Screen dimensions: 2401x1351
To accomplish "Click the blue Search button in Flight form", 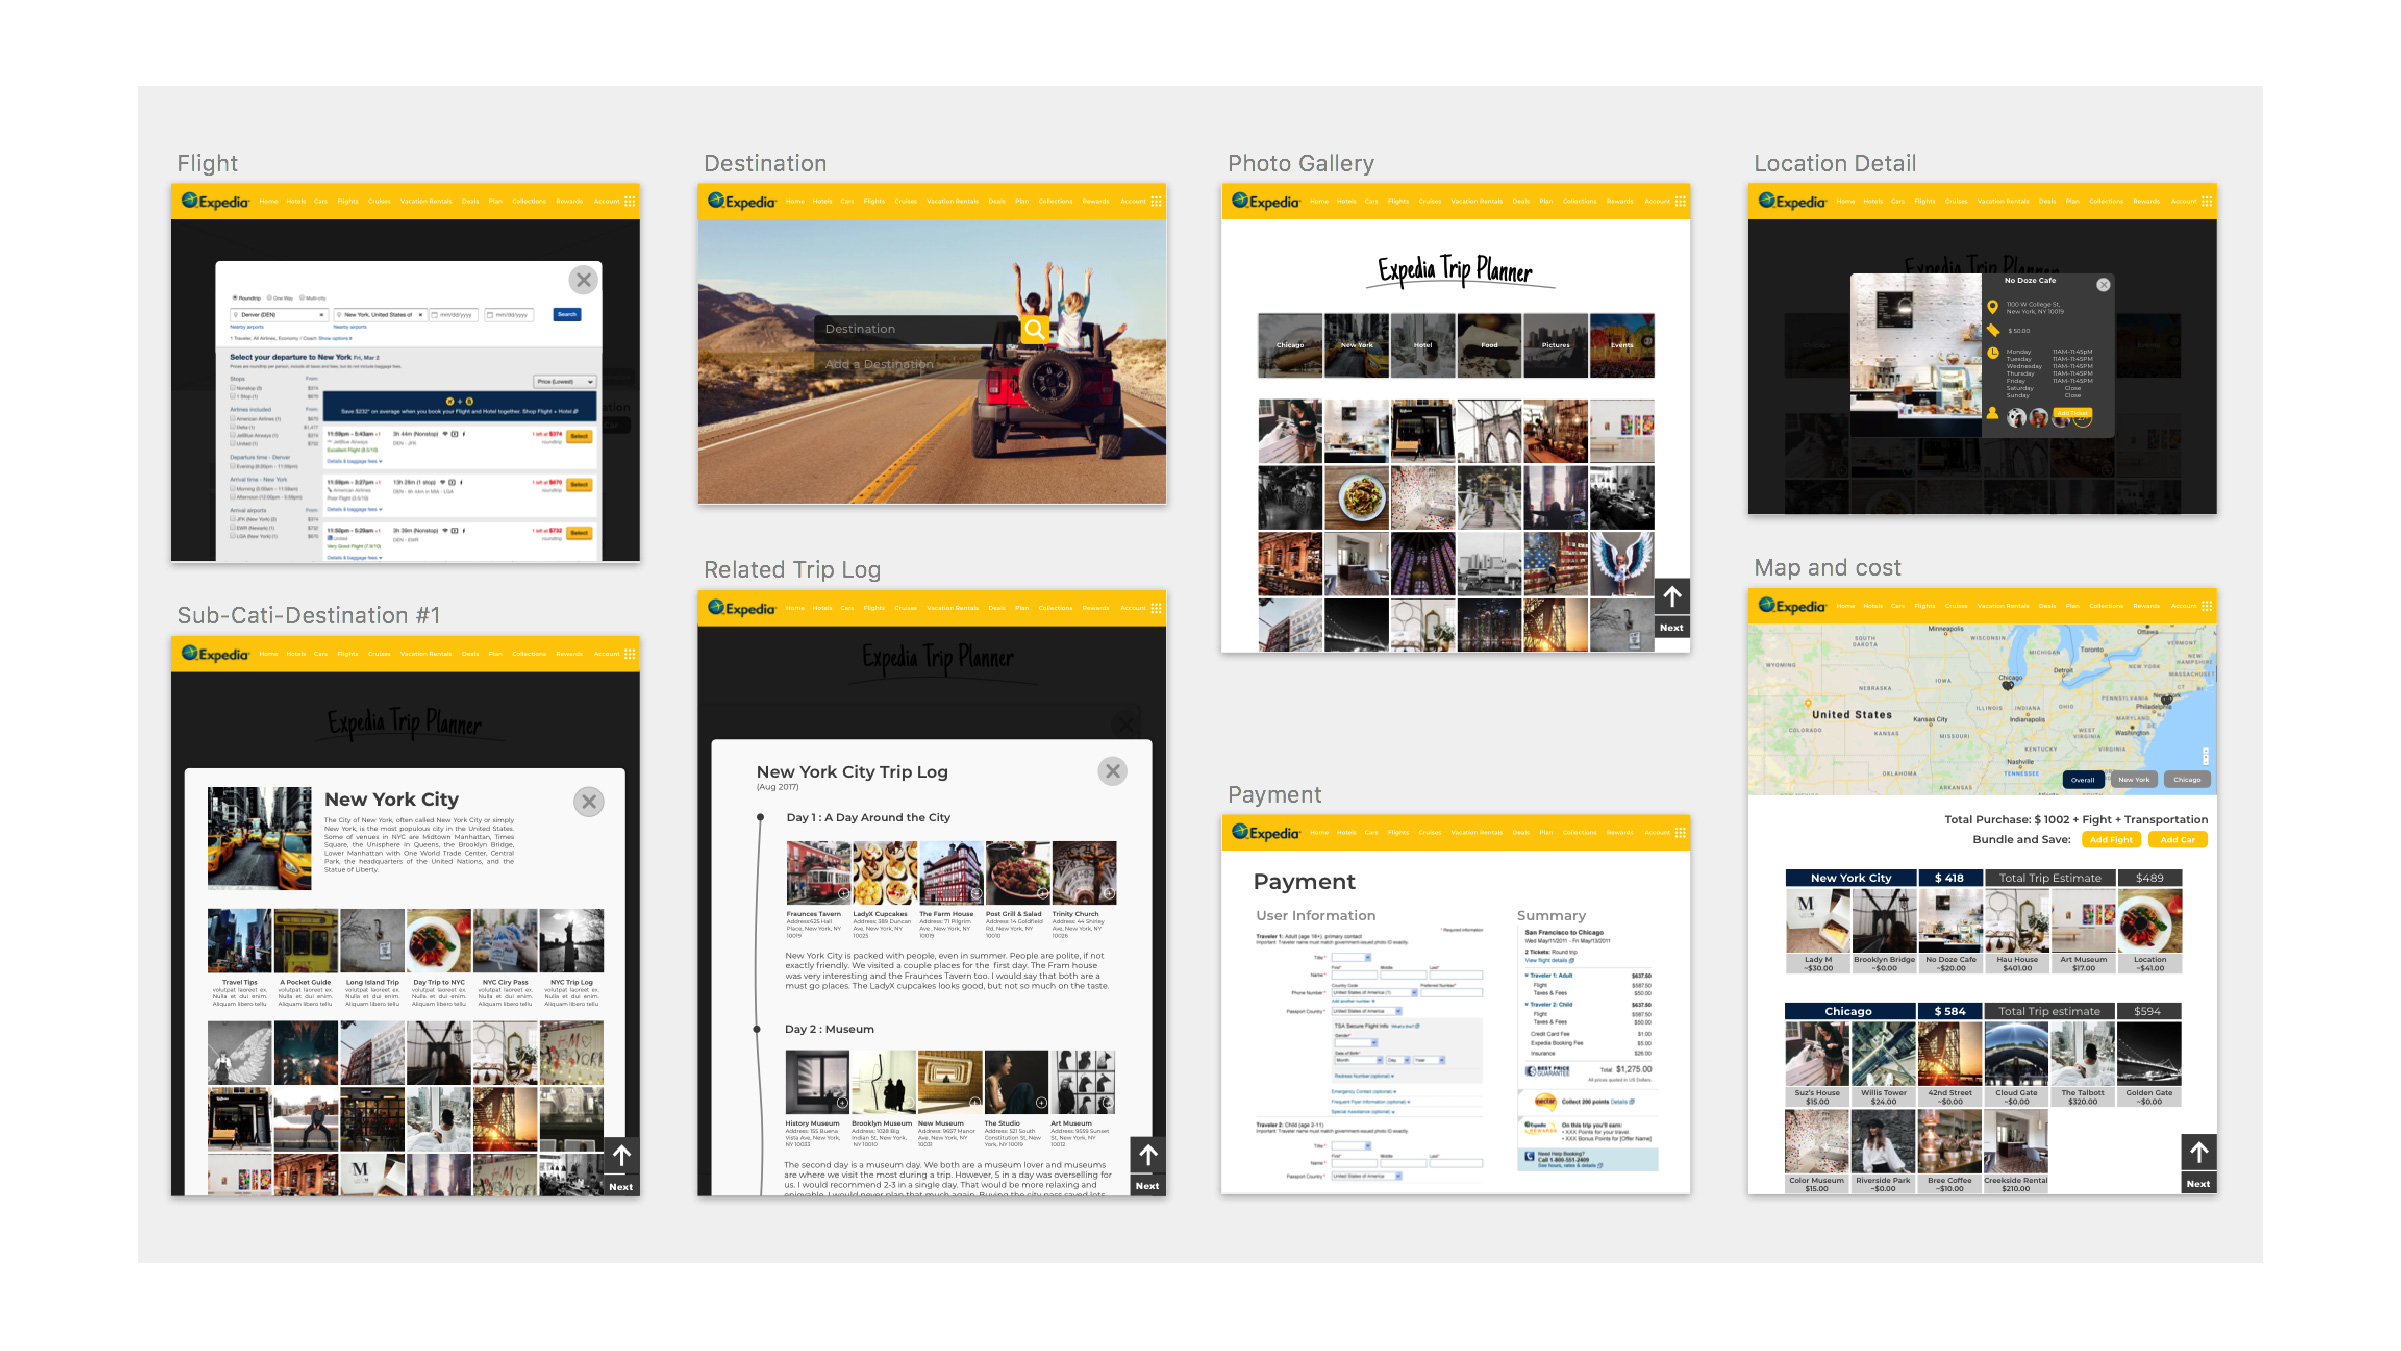I will click(x=567, y=314).
